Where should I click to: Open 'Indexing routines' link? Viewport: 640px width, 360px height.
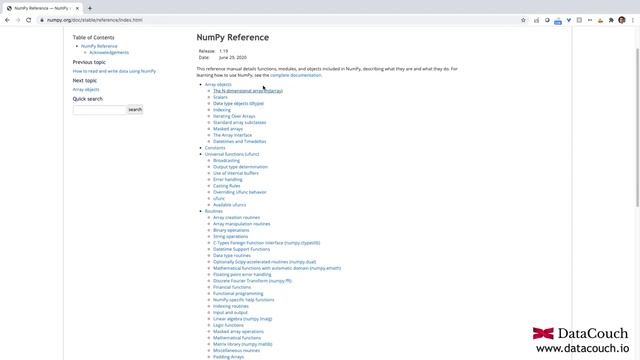click(x=231, y=306)
